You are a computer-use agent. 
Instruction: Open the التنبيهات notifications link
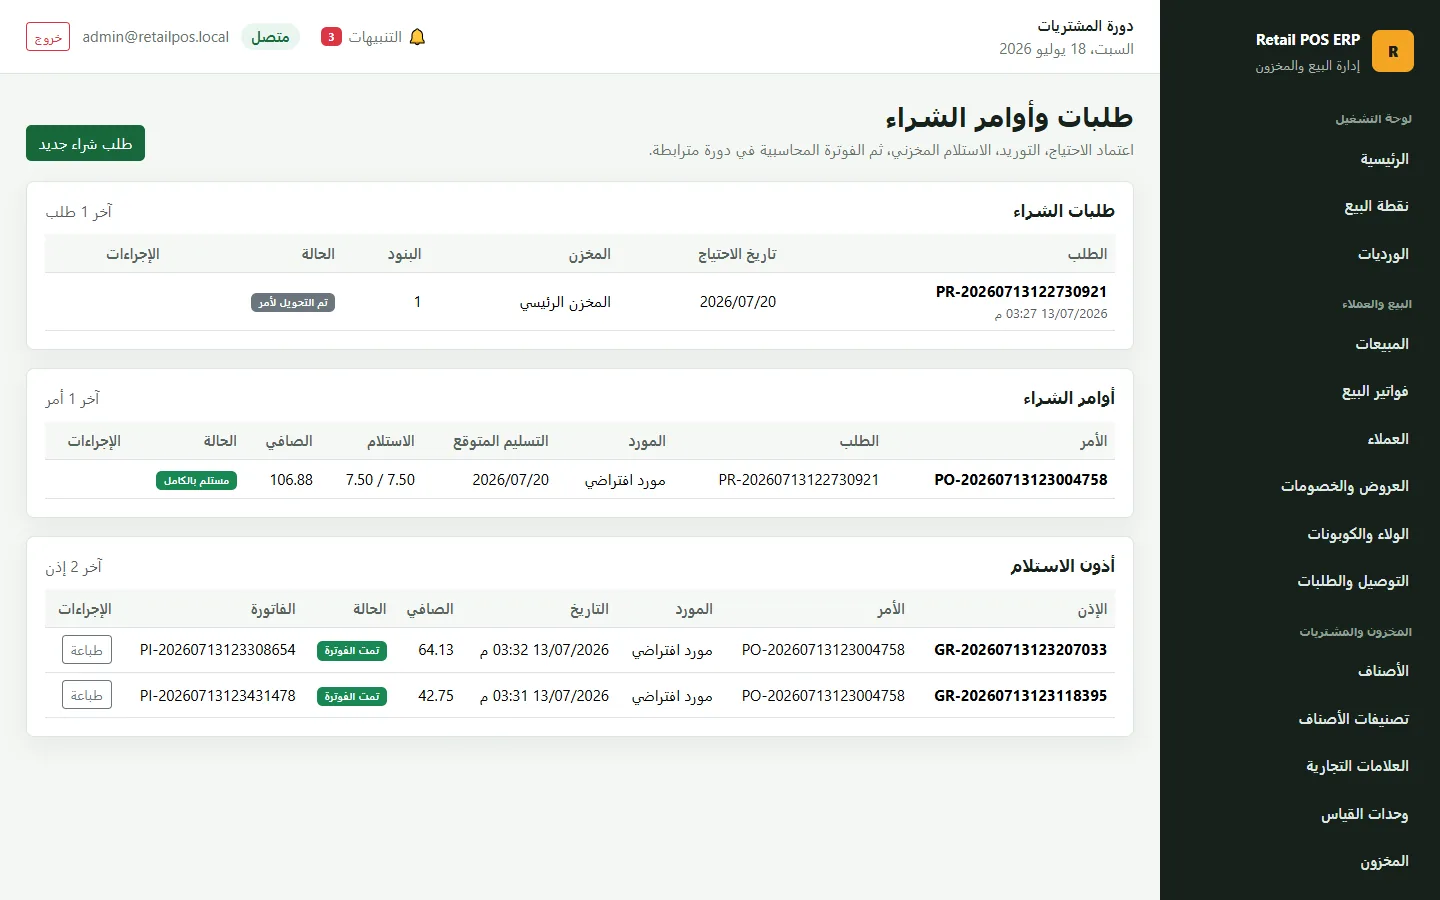373,37
